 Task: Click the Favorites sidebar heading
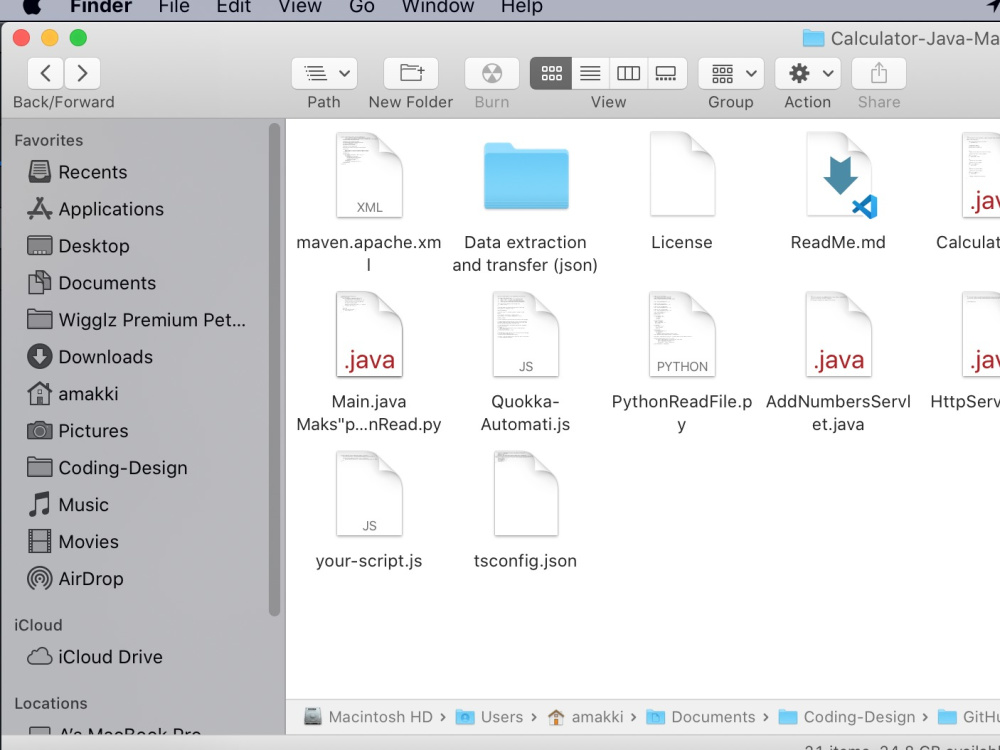click(49, 140)
